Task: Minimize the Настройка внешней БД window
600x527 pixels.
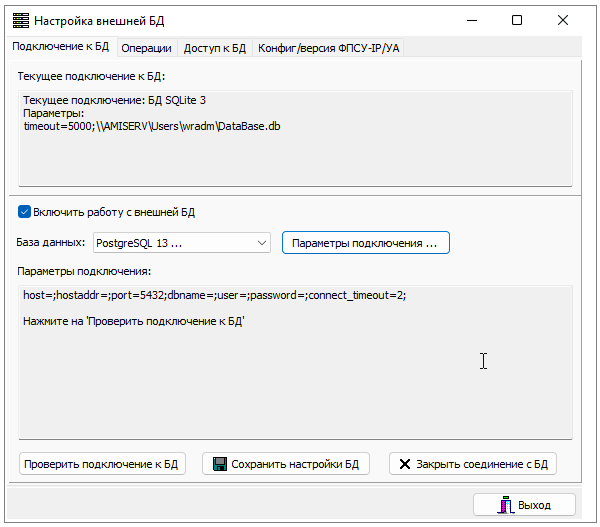Action: pos(471,20)
